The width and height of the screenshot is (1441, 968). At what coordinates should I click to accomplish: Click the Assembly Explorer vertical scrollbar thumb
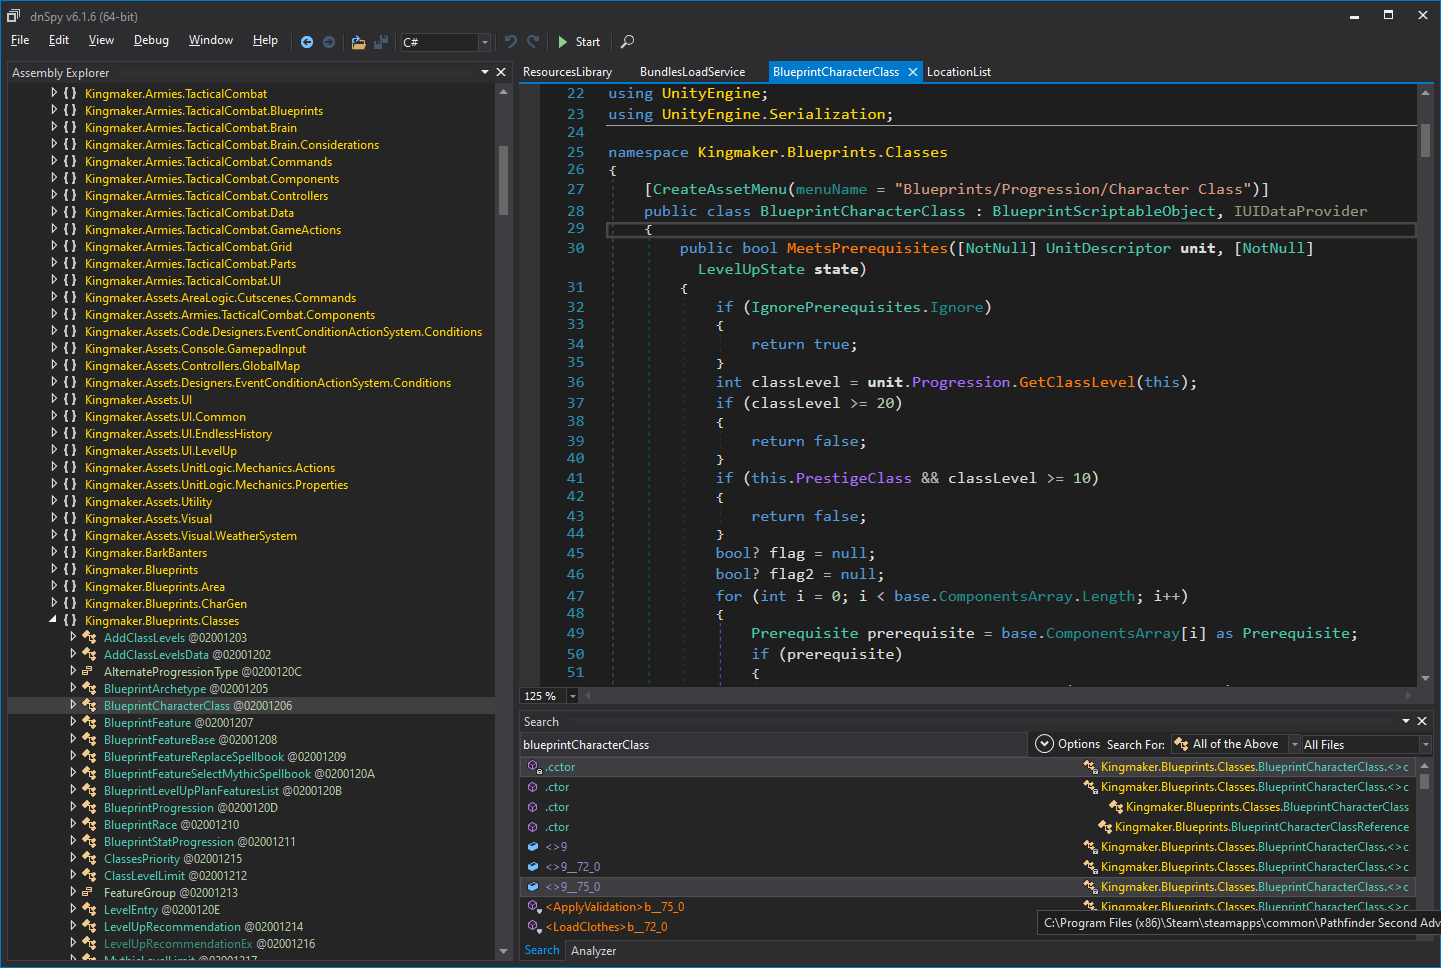coord(503,180)
